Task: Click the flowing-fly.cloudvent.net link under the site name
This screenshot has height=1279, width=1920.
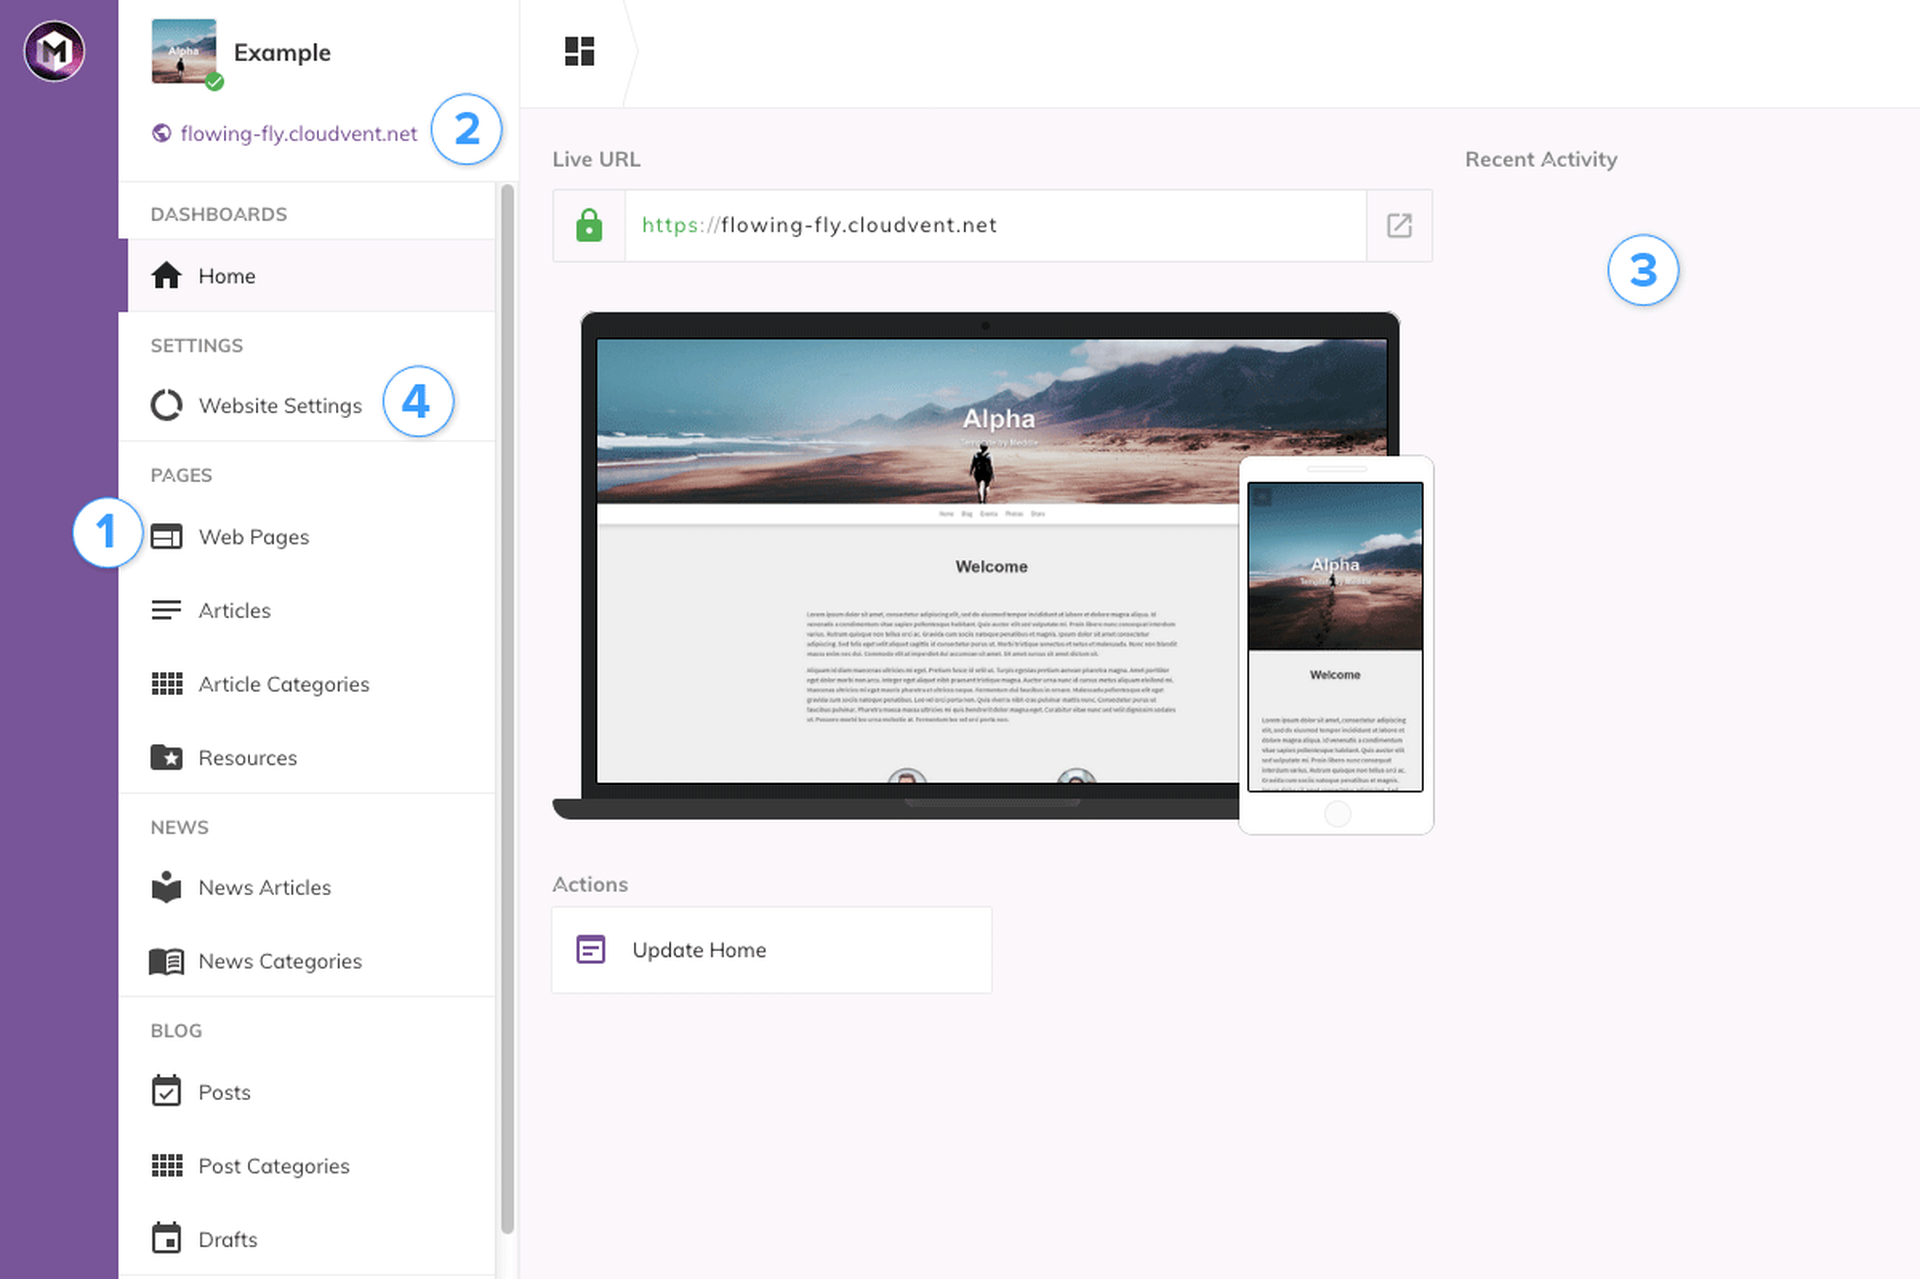Action: [x=298, y=134]
